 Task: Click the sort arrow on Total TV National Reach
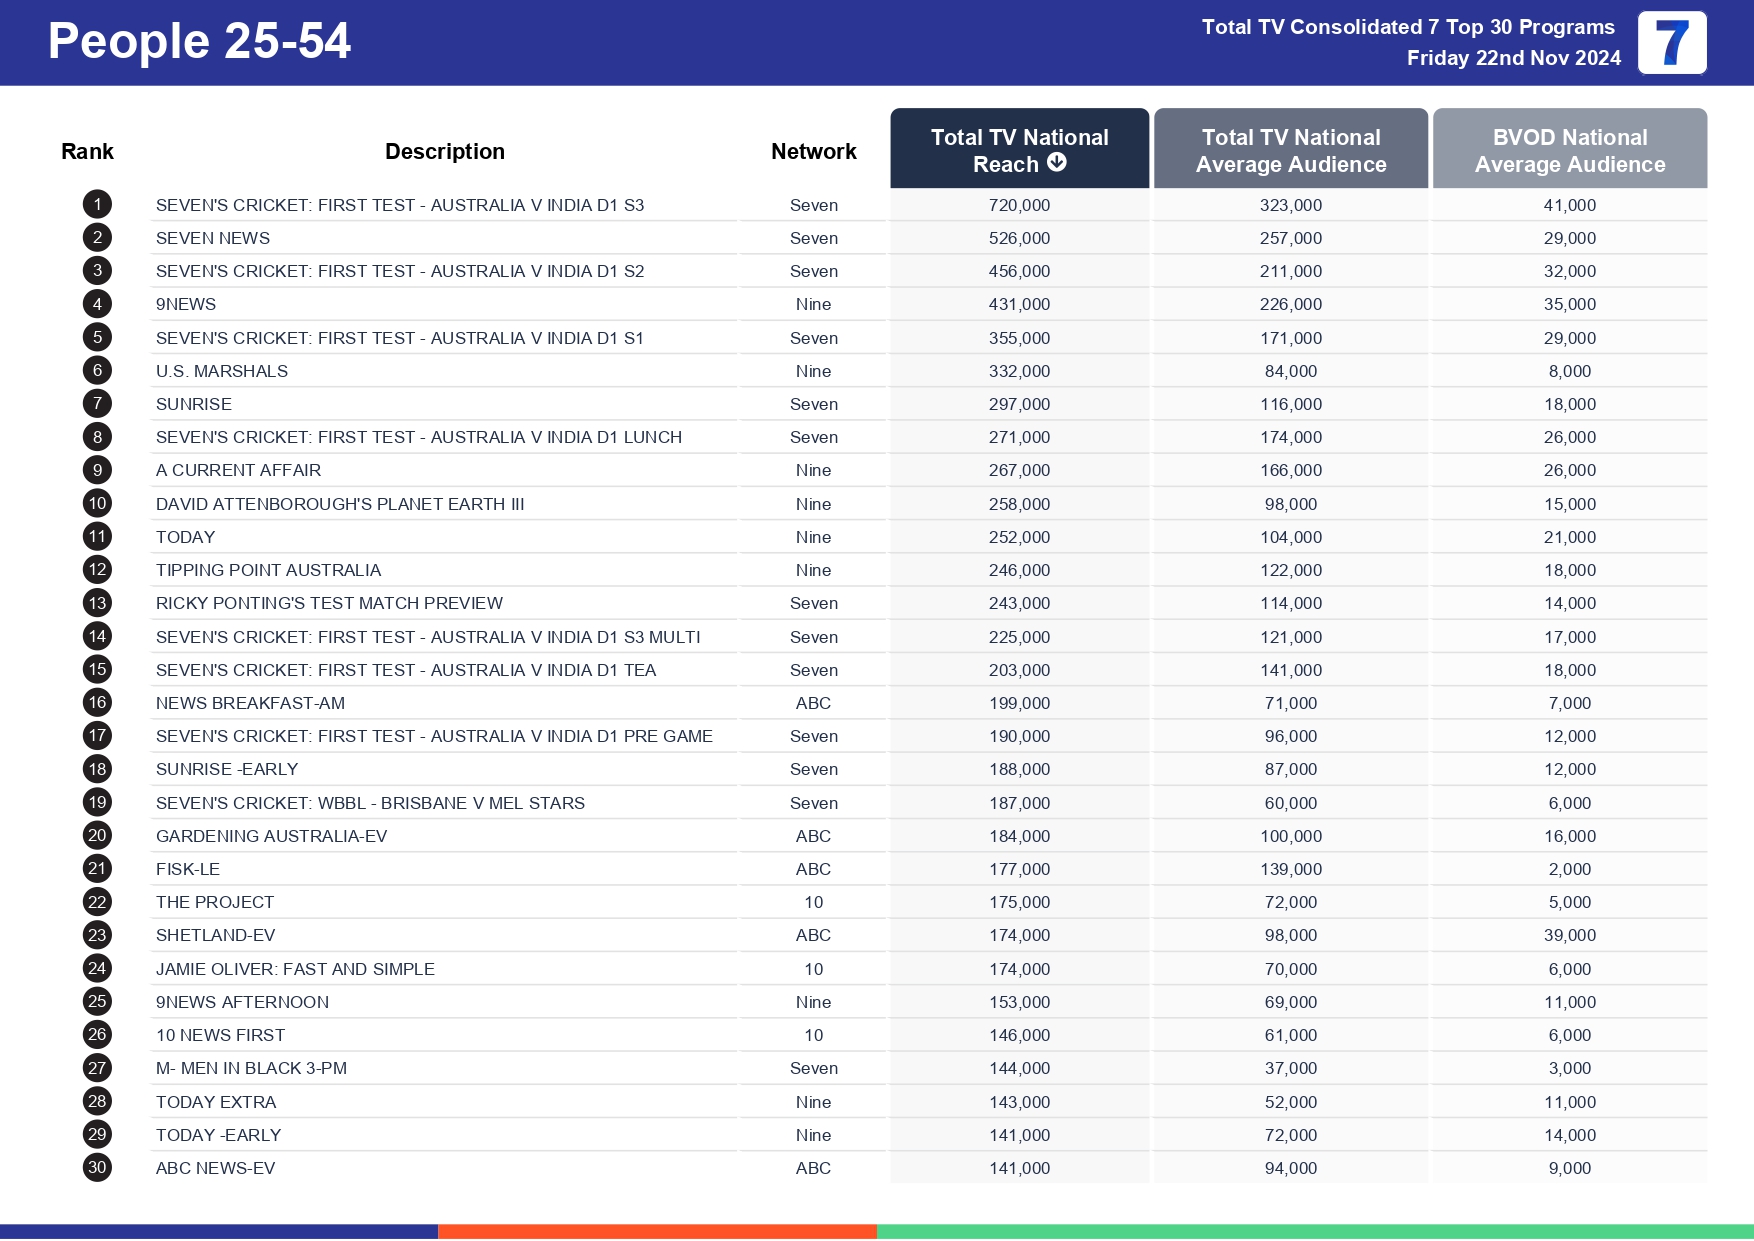1058,163
